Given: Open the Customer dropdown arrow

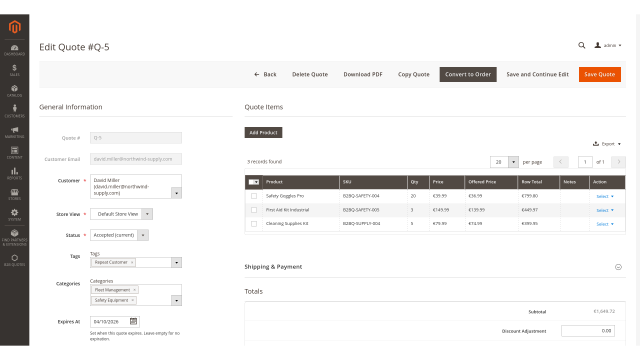Looking at the screenshot, I should click(x=176, y=193).
